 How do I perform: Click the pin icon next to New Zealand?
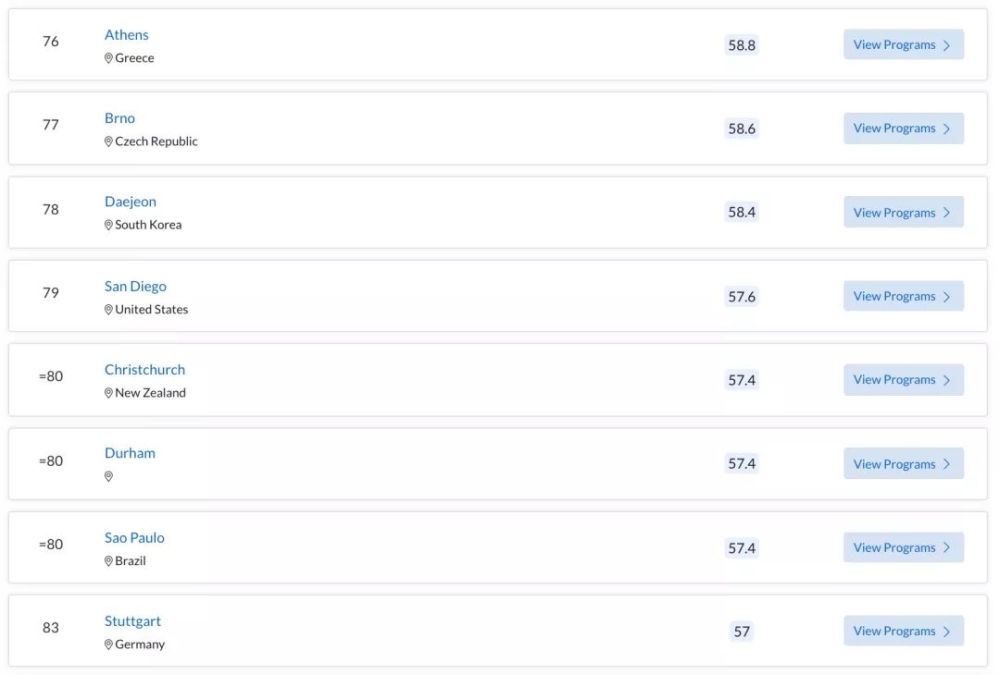click(x=108, y=393)
